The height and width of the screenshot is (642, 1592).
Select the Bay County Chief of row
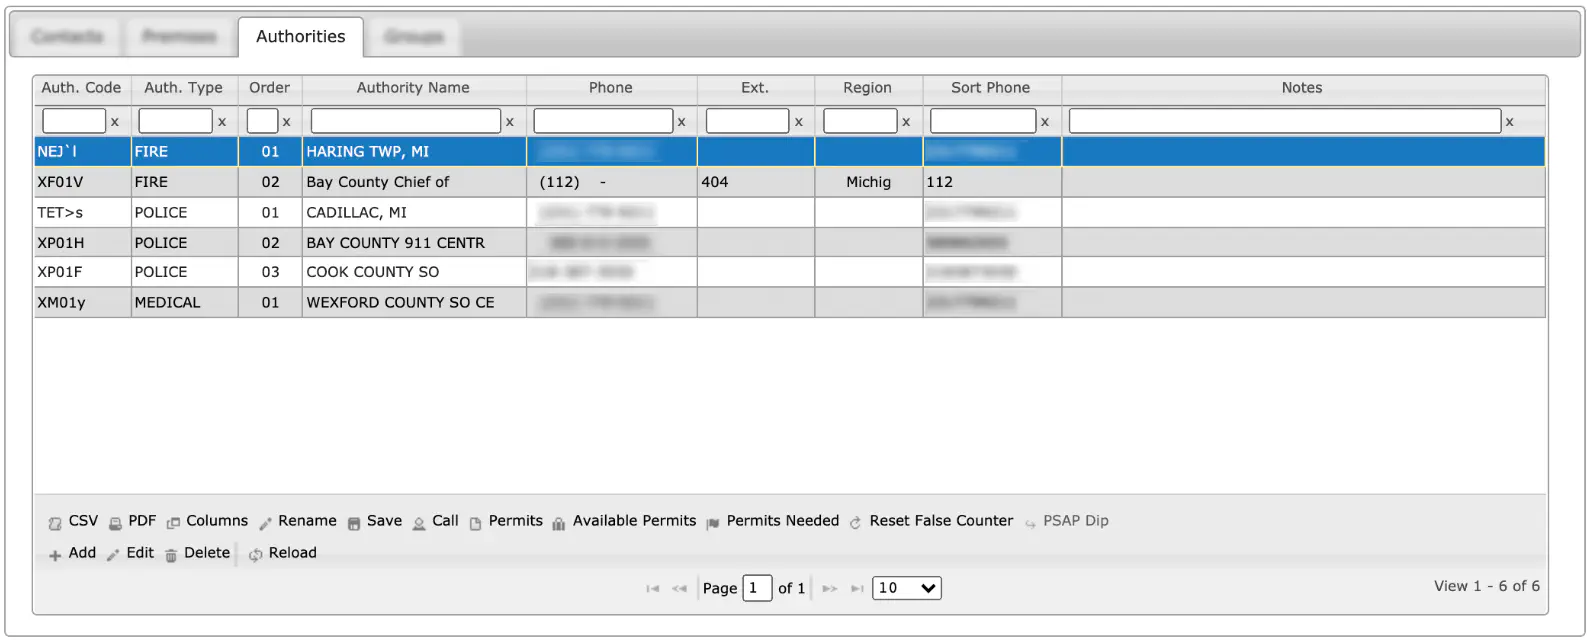(x=790, y=182)
